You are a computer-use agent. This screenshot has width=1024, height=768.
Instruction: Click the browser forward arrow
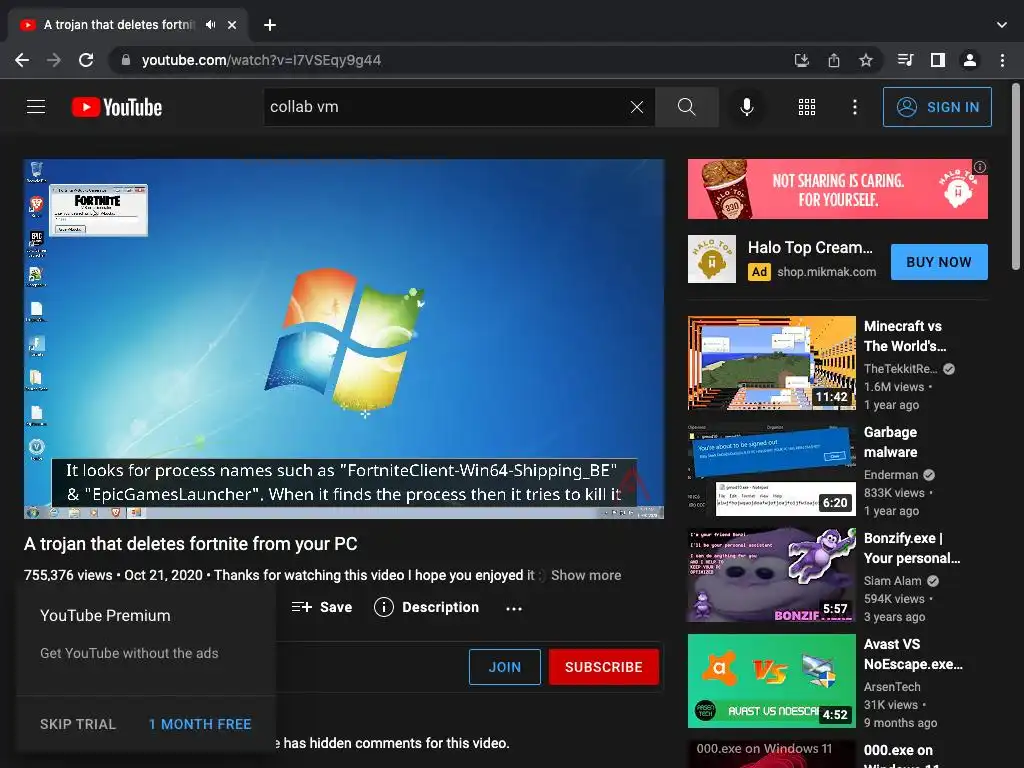(54, 60)
